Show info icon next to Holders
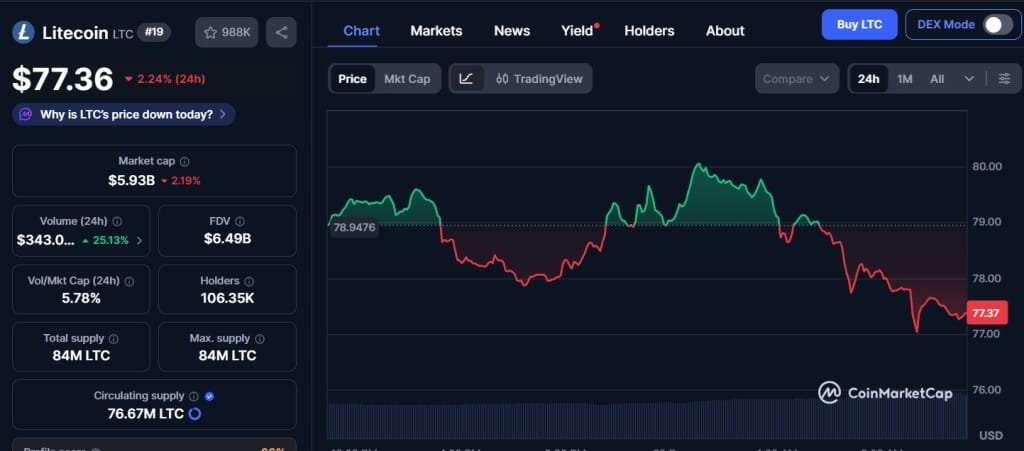 249,281
